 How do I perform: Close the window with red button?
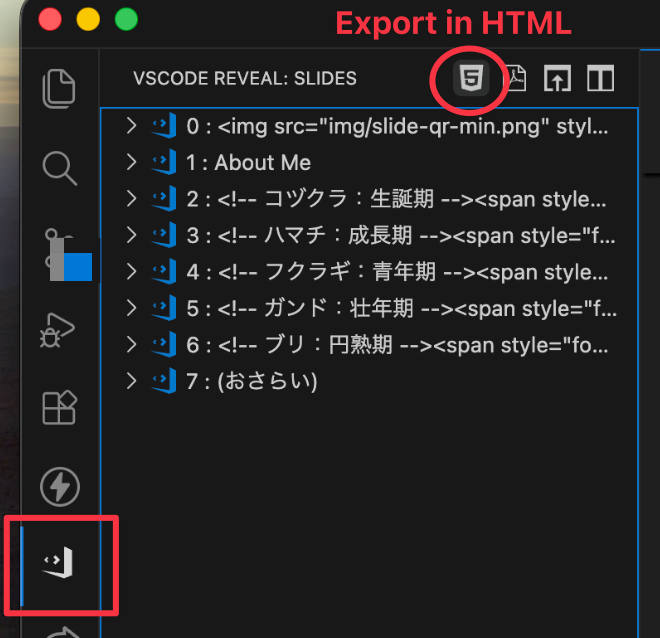click(50, 19)
